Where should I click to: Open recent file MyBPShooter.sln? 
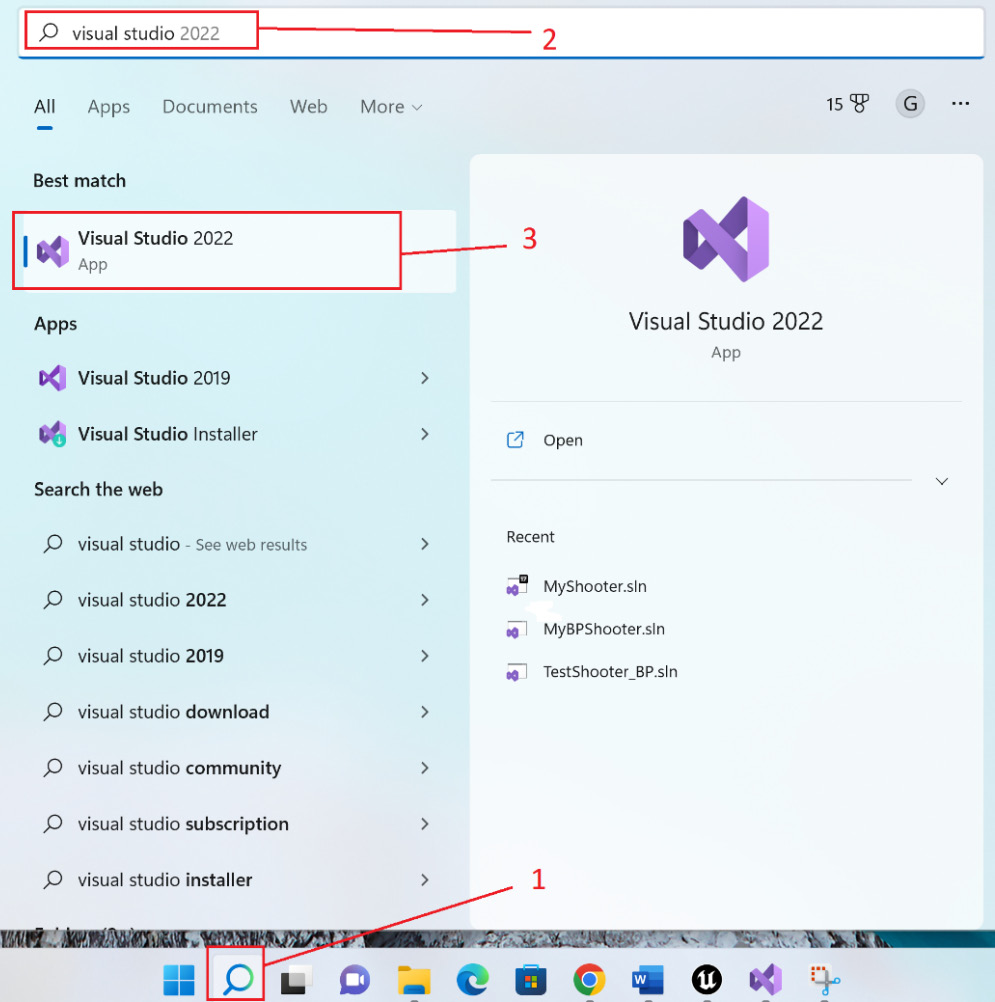click(604, 629)
